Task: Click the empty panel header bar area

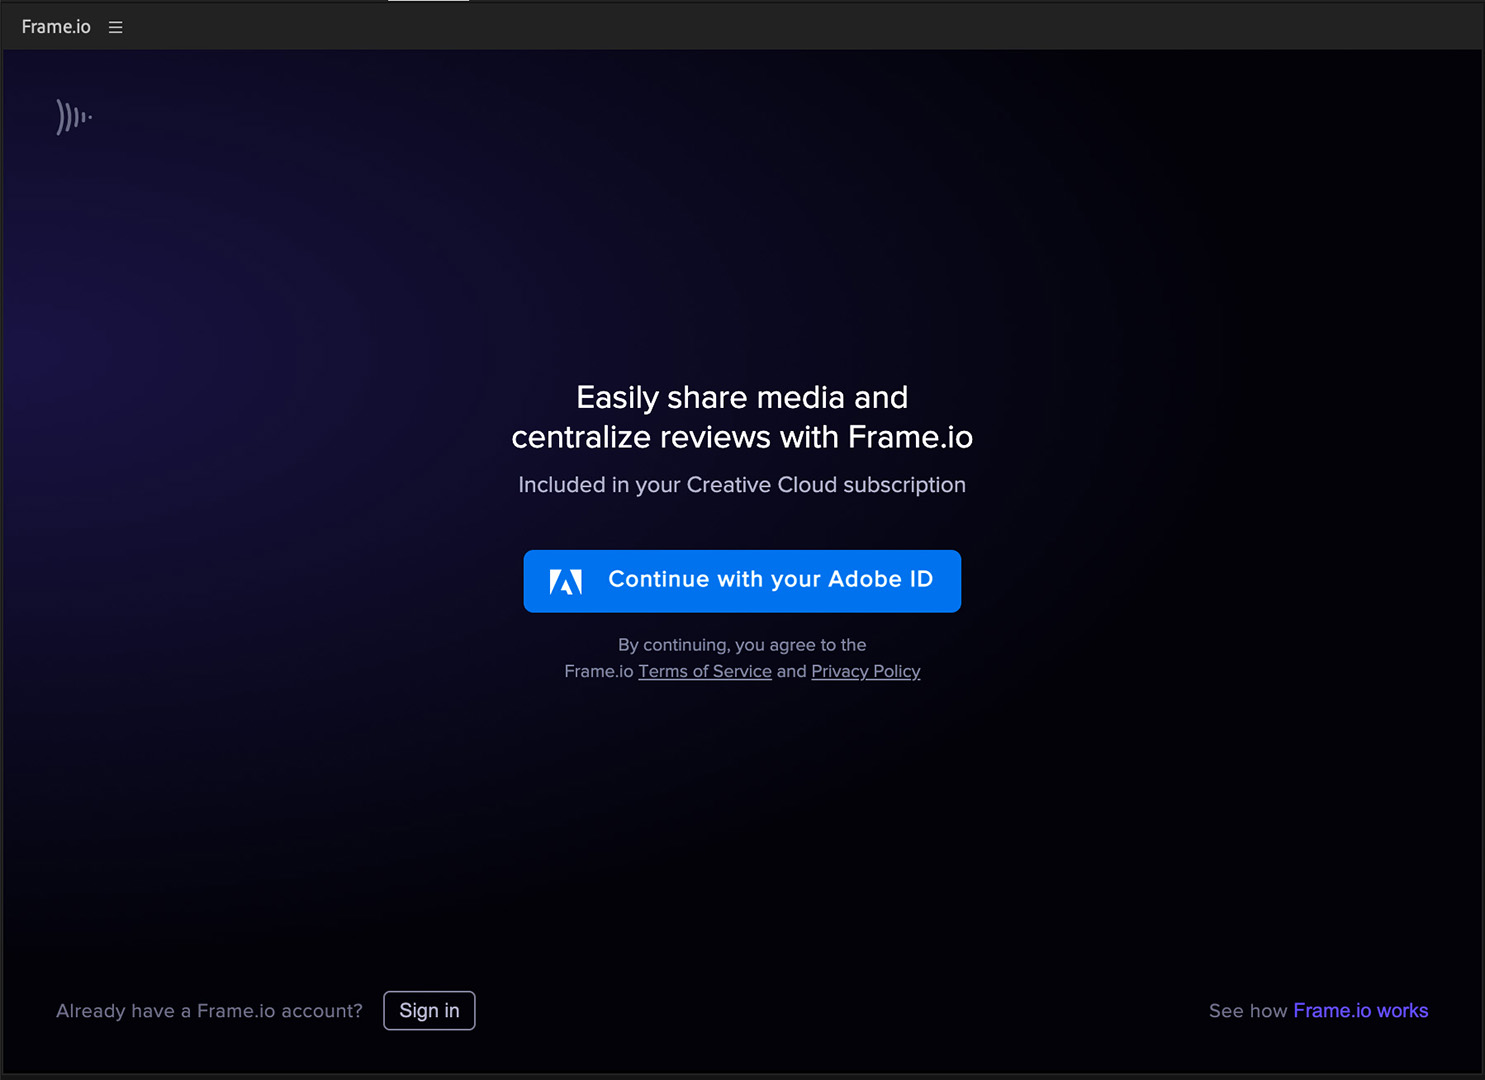Action: (800, 27)
